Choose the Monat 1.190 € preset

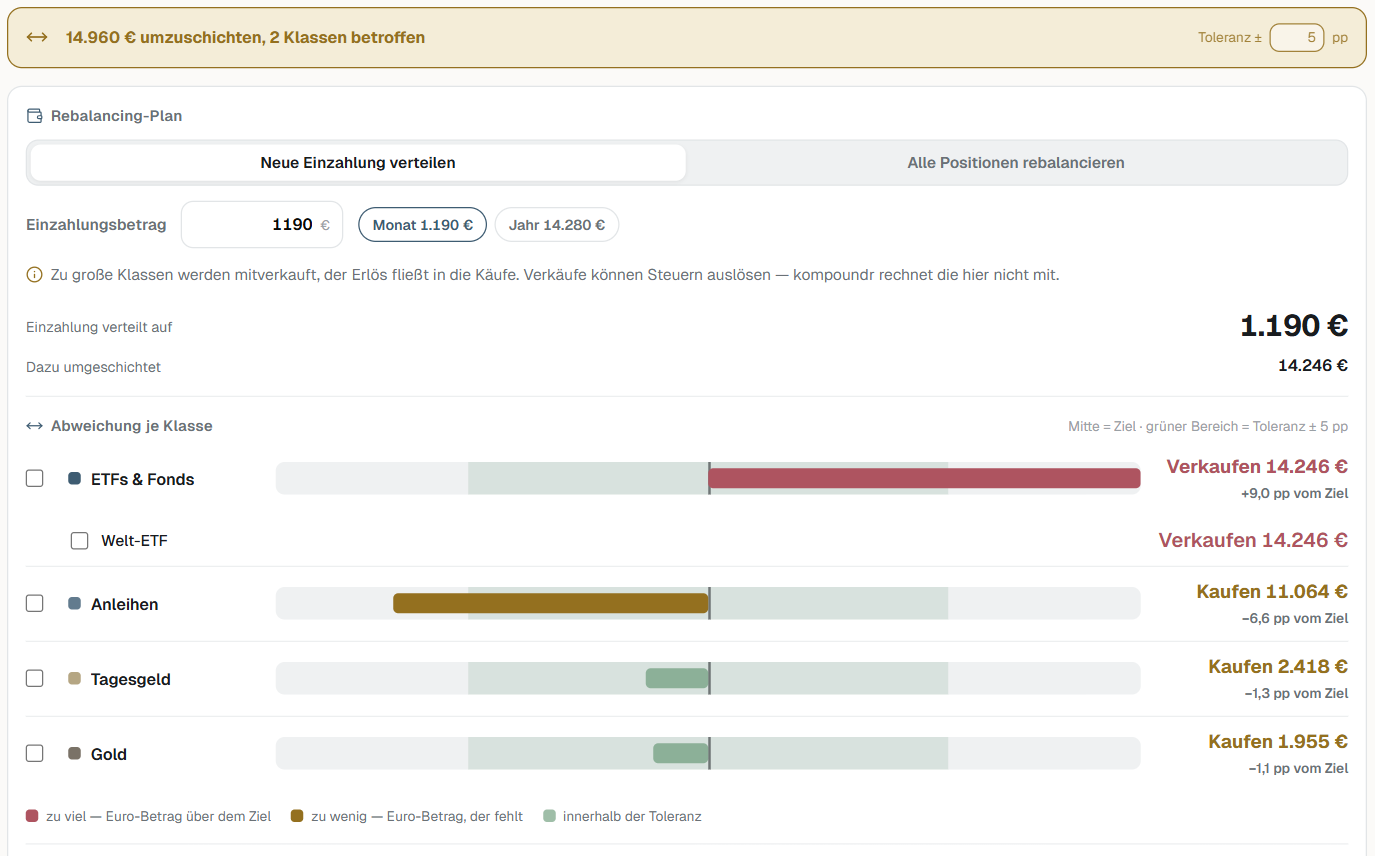click(423, 225)
